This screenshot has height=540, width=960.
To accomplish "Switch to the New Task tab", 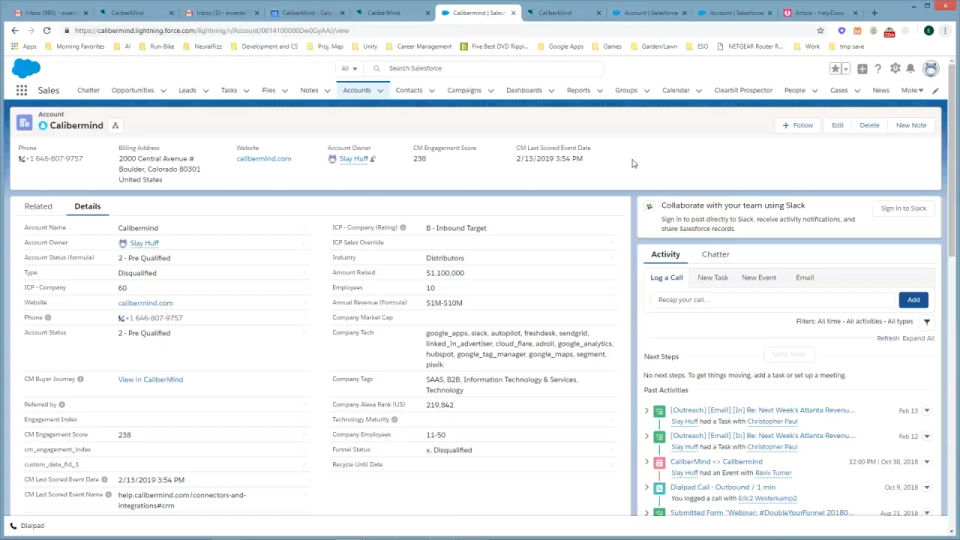I will 713,277.
